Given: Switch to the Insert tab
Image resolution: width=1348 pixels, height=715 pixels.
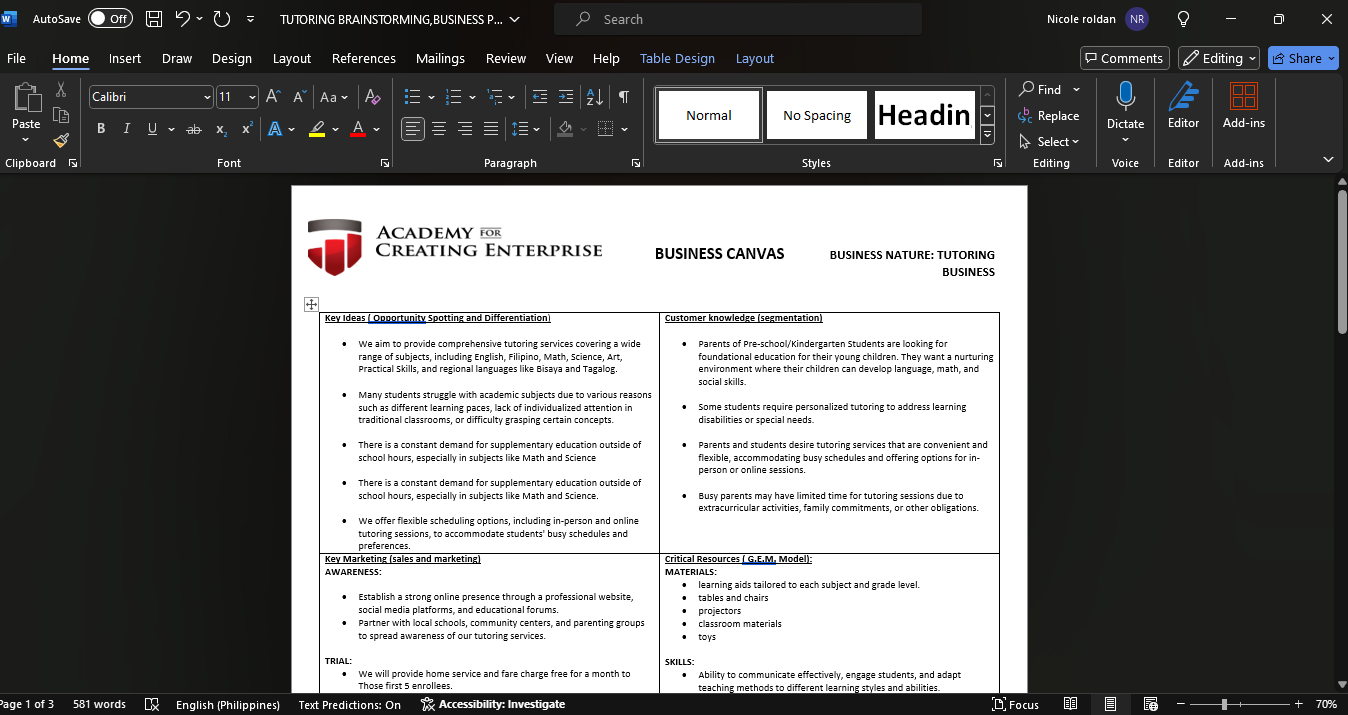Looking at the screenshot, I should coord(125,58).
